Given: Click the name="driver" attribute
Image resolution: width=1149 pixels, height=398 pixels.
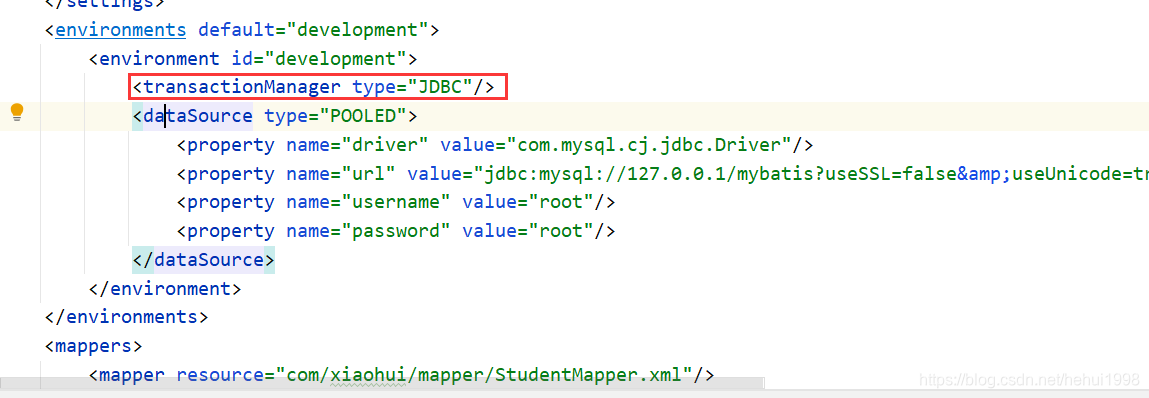Looking at the screenshot, I should coord(357,144).
